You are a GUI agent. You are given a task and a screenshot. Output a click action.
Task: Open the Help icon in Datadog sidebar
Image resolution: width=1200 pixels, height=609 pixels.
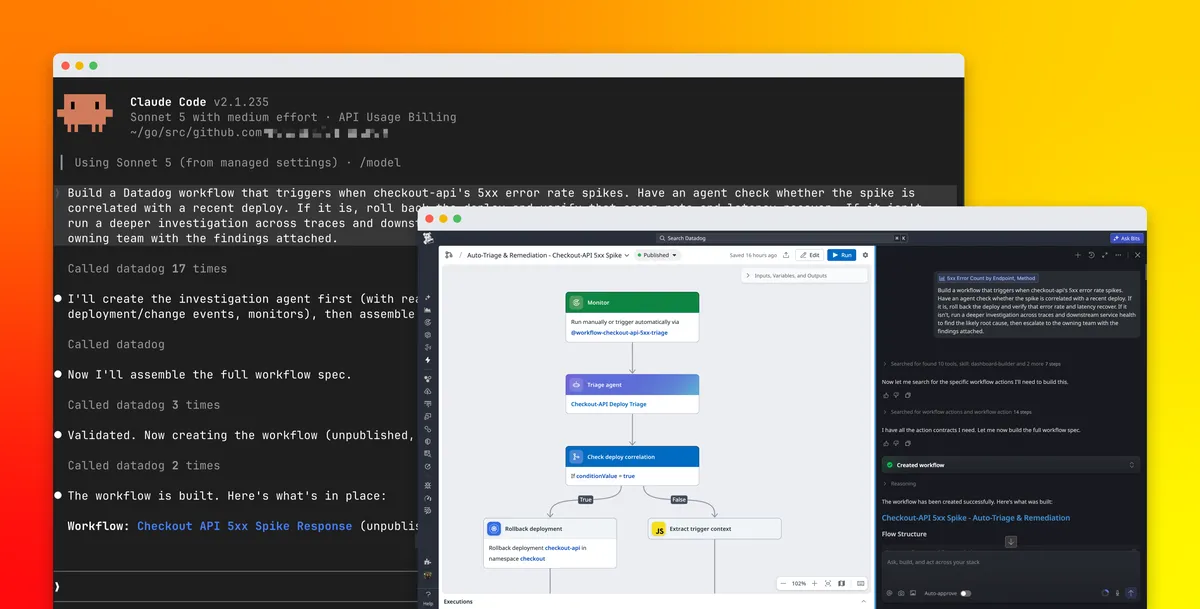428,596
